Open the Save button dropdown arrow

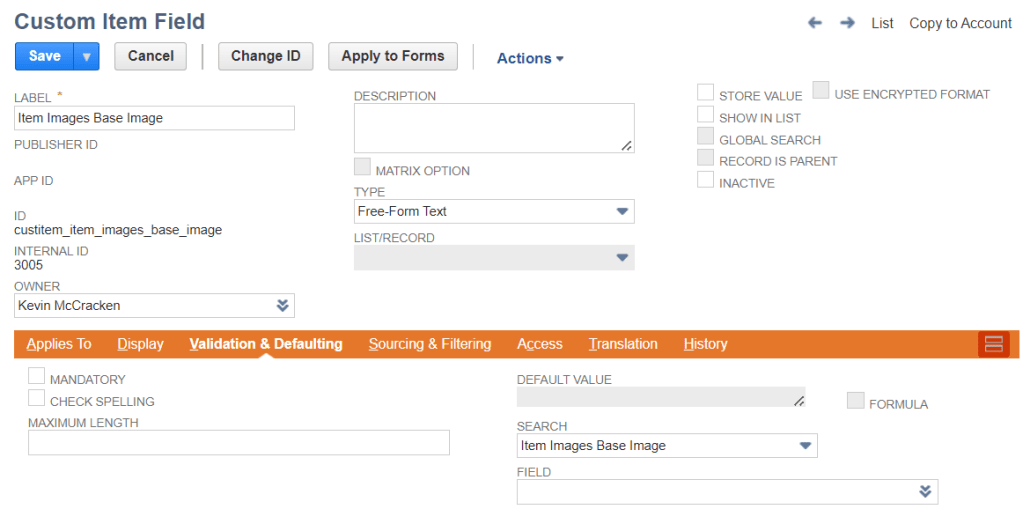click(86, 57)
